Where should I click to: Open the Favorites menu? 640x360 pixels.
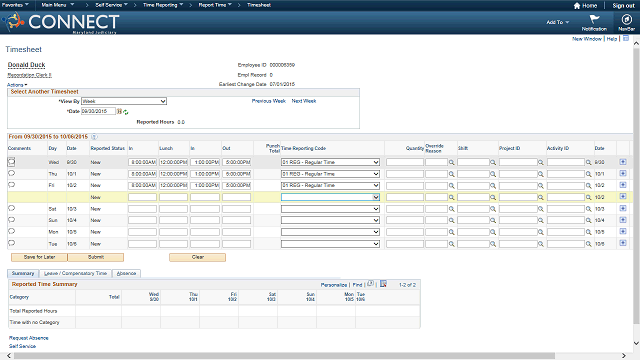pos(15,5)
